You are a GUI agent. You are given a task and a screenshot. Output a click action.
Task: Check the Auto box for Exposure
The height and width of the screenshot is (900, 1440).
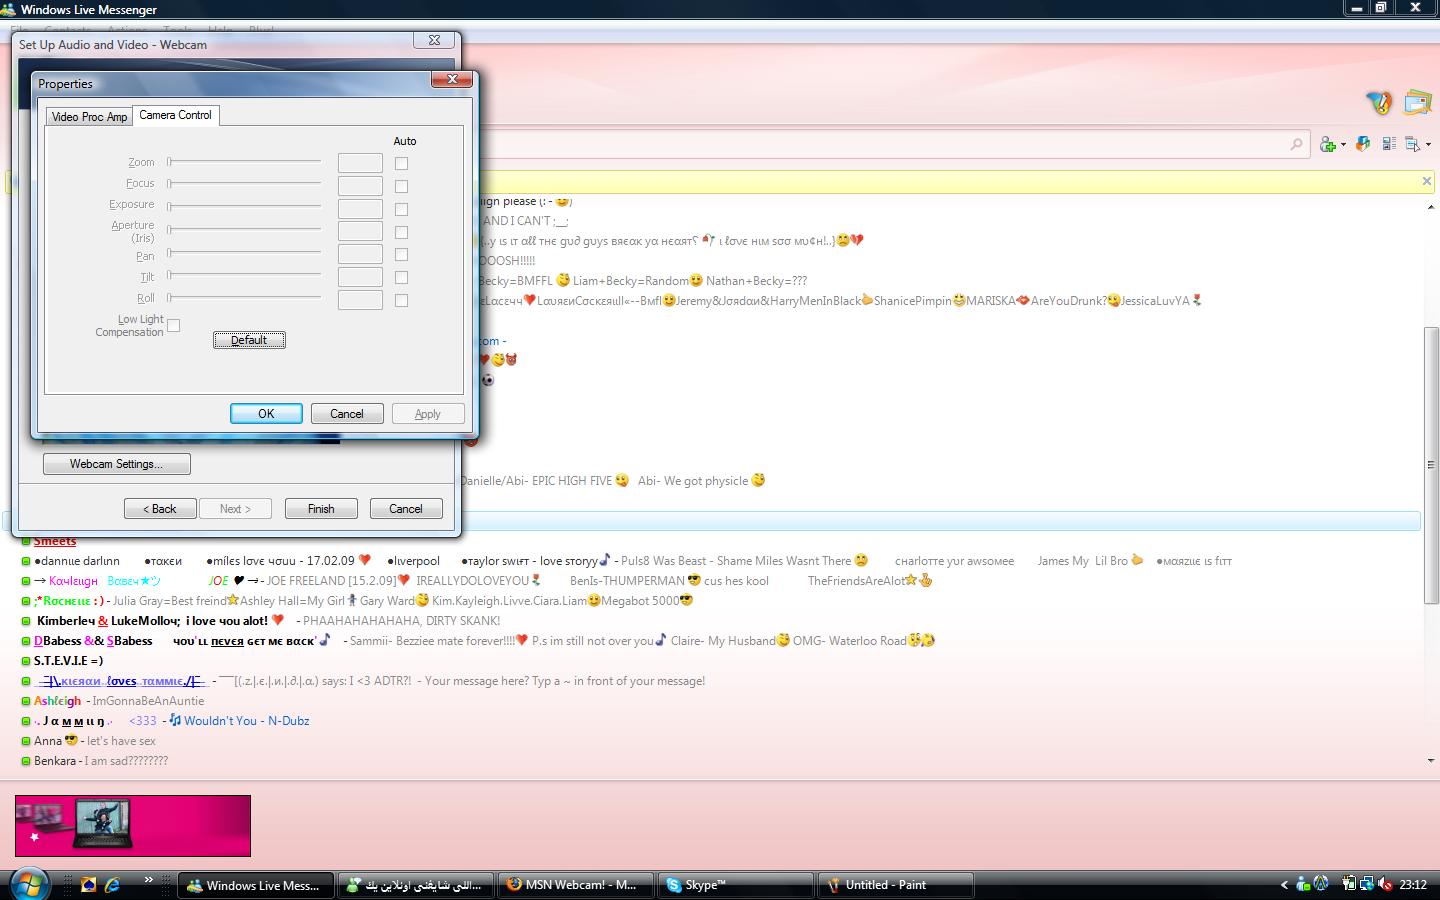[x=401, y=209]
